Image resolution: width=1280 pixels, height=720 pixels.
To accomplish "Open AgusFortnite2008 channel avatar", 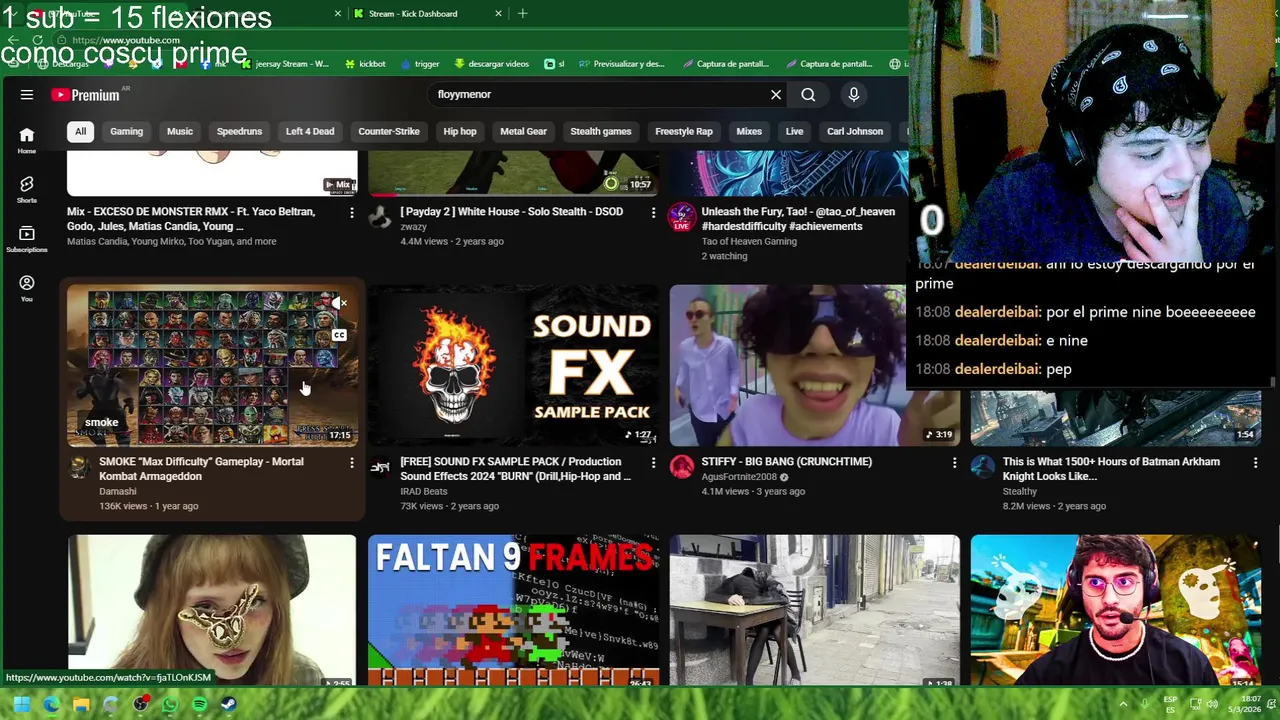I will pos(682,467).
